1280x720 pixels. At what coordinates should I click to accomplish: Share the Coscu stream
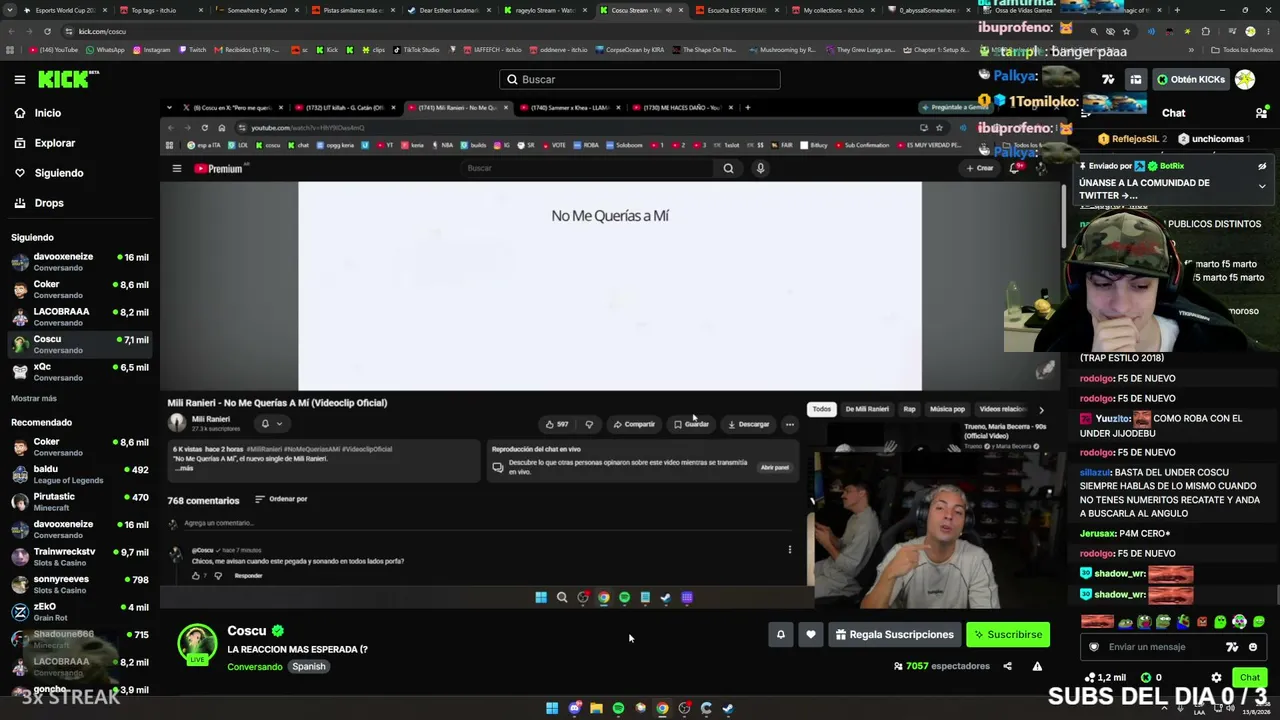pyautogui.click(x=1007, y=666)
